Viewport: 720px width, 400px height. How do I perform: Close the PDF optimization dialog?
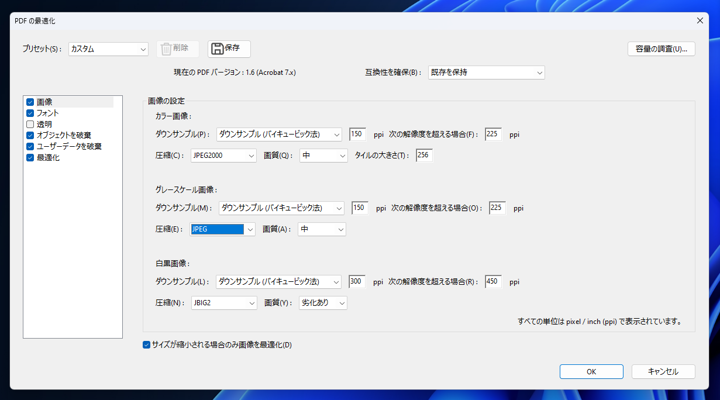(700, 21)
